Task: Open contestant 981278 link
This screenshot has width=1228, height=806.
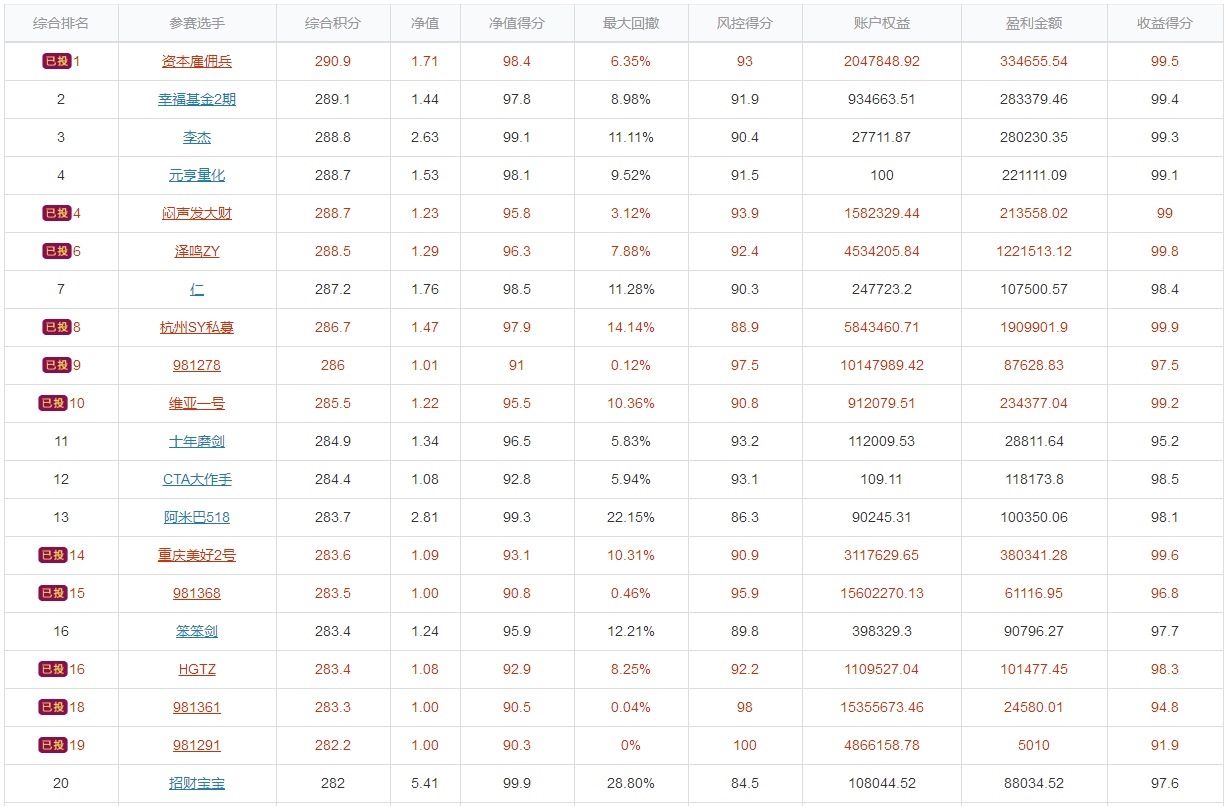Action: click(x=197, y=365)
